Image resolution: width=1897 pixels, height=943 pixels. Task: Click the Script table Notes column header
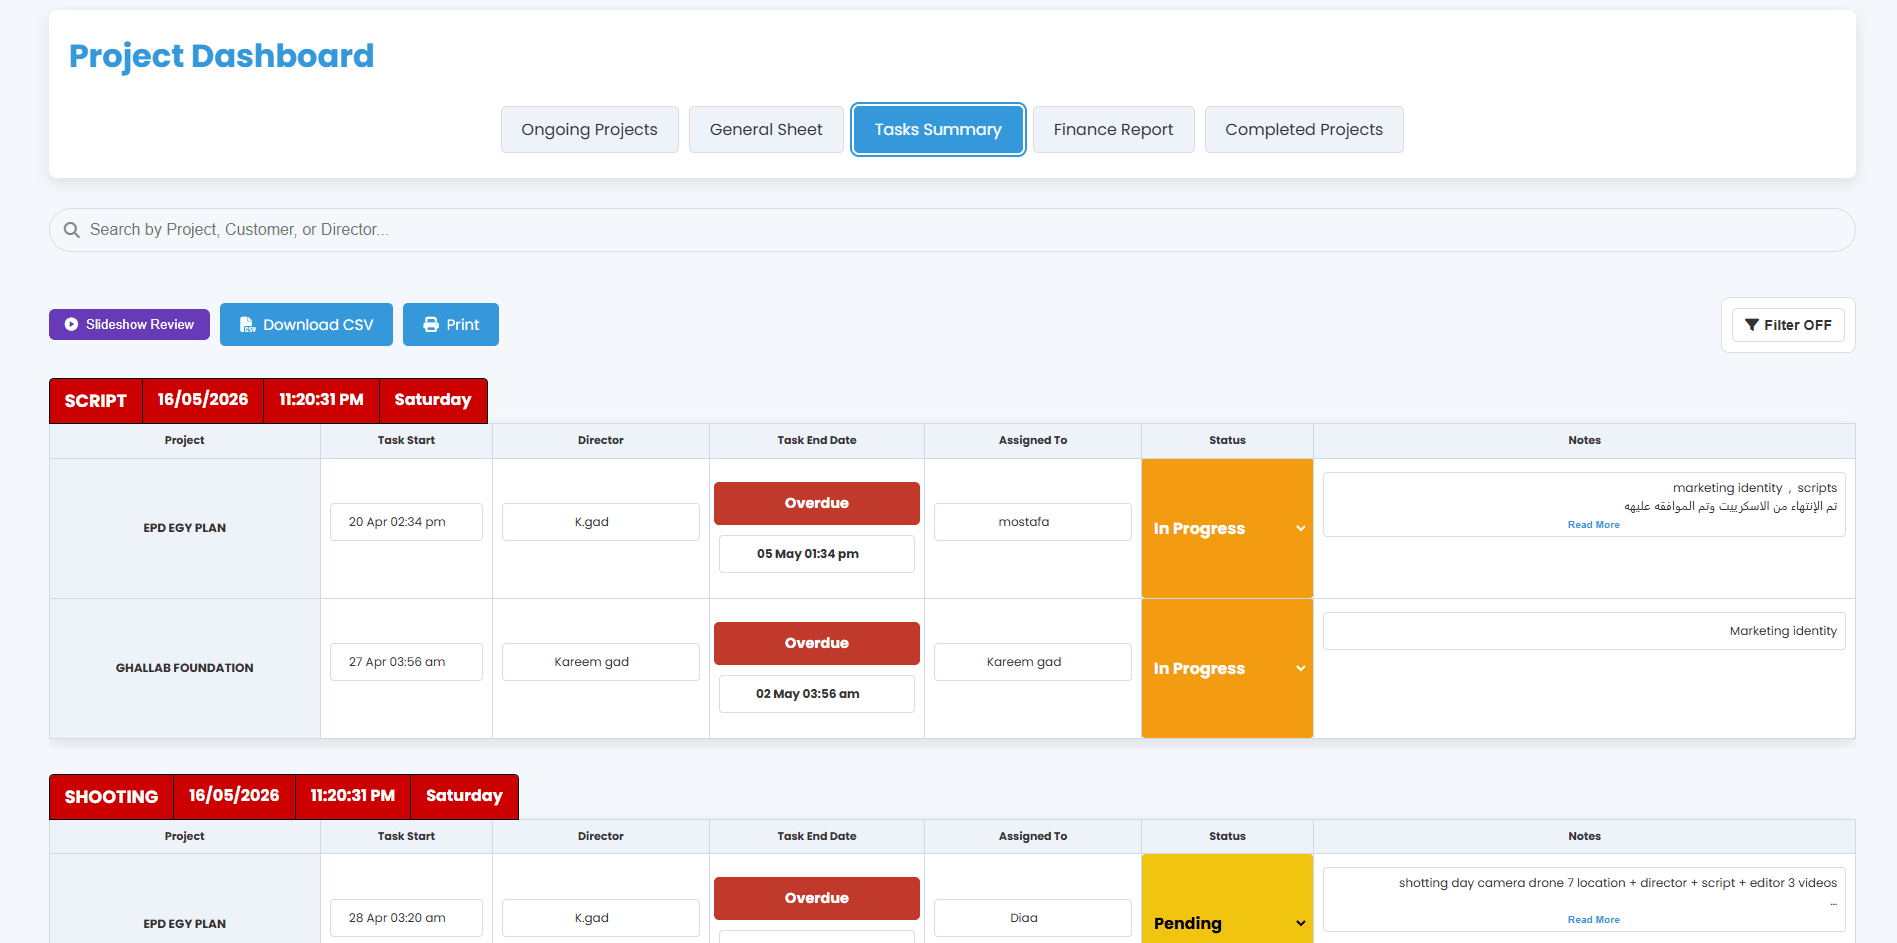point(1584,440)
